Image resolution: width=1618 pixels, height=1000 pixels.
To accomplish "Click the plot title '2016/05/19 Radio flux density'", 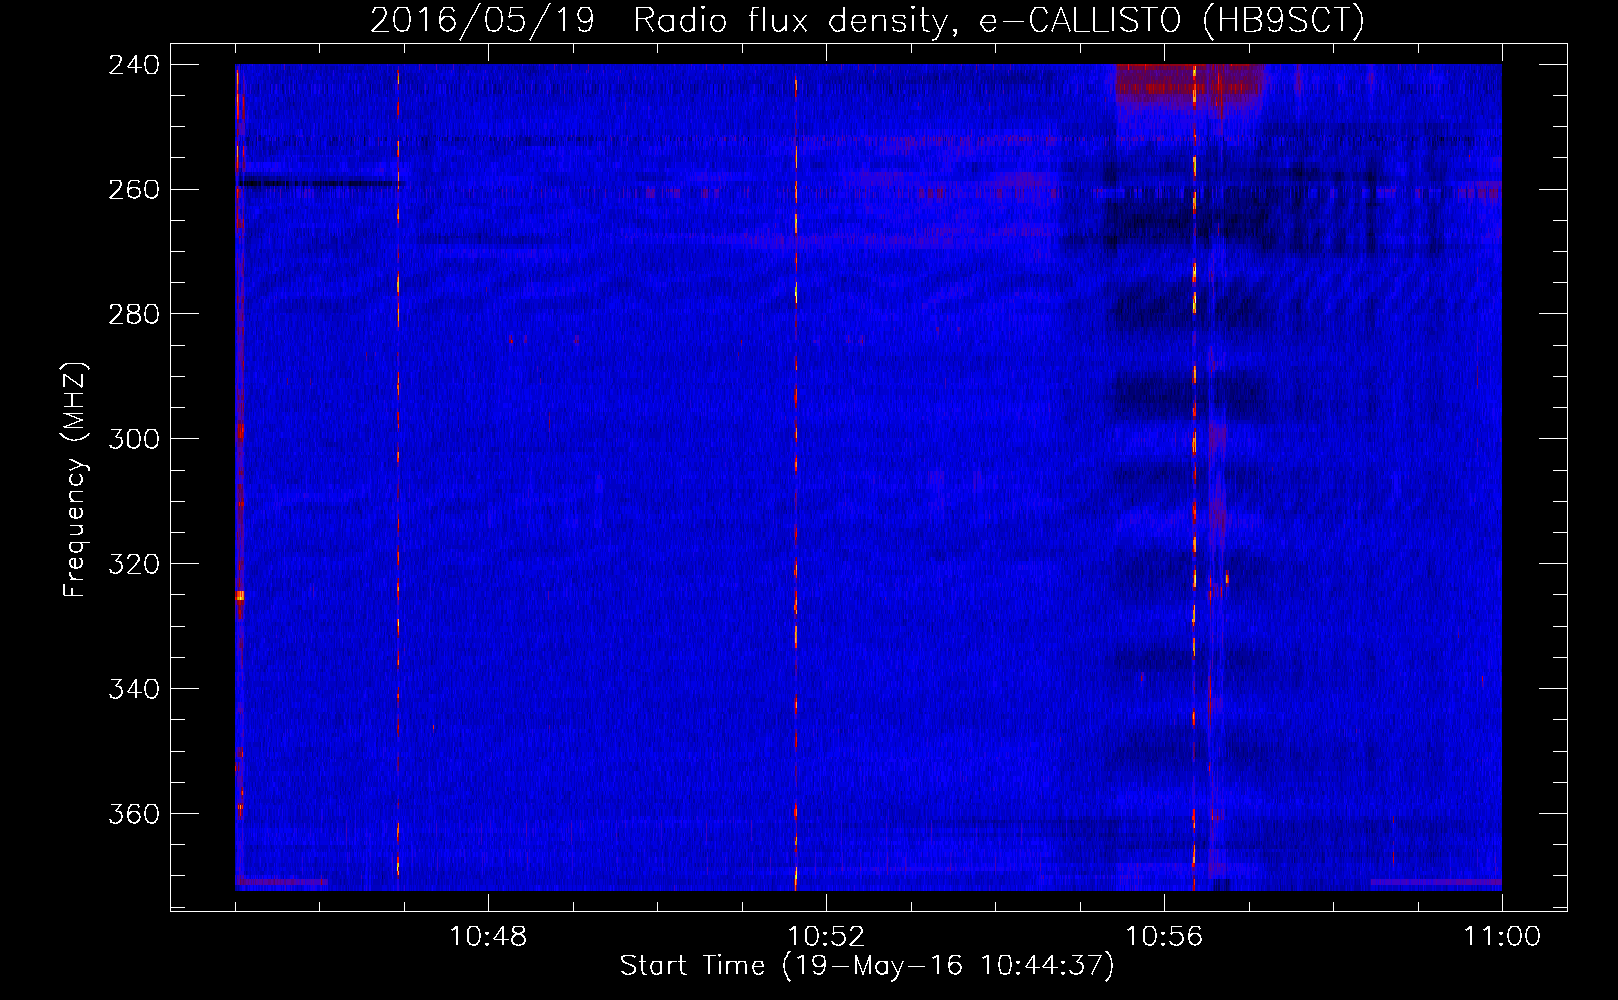I will (656, 20).
